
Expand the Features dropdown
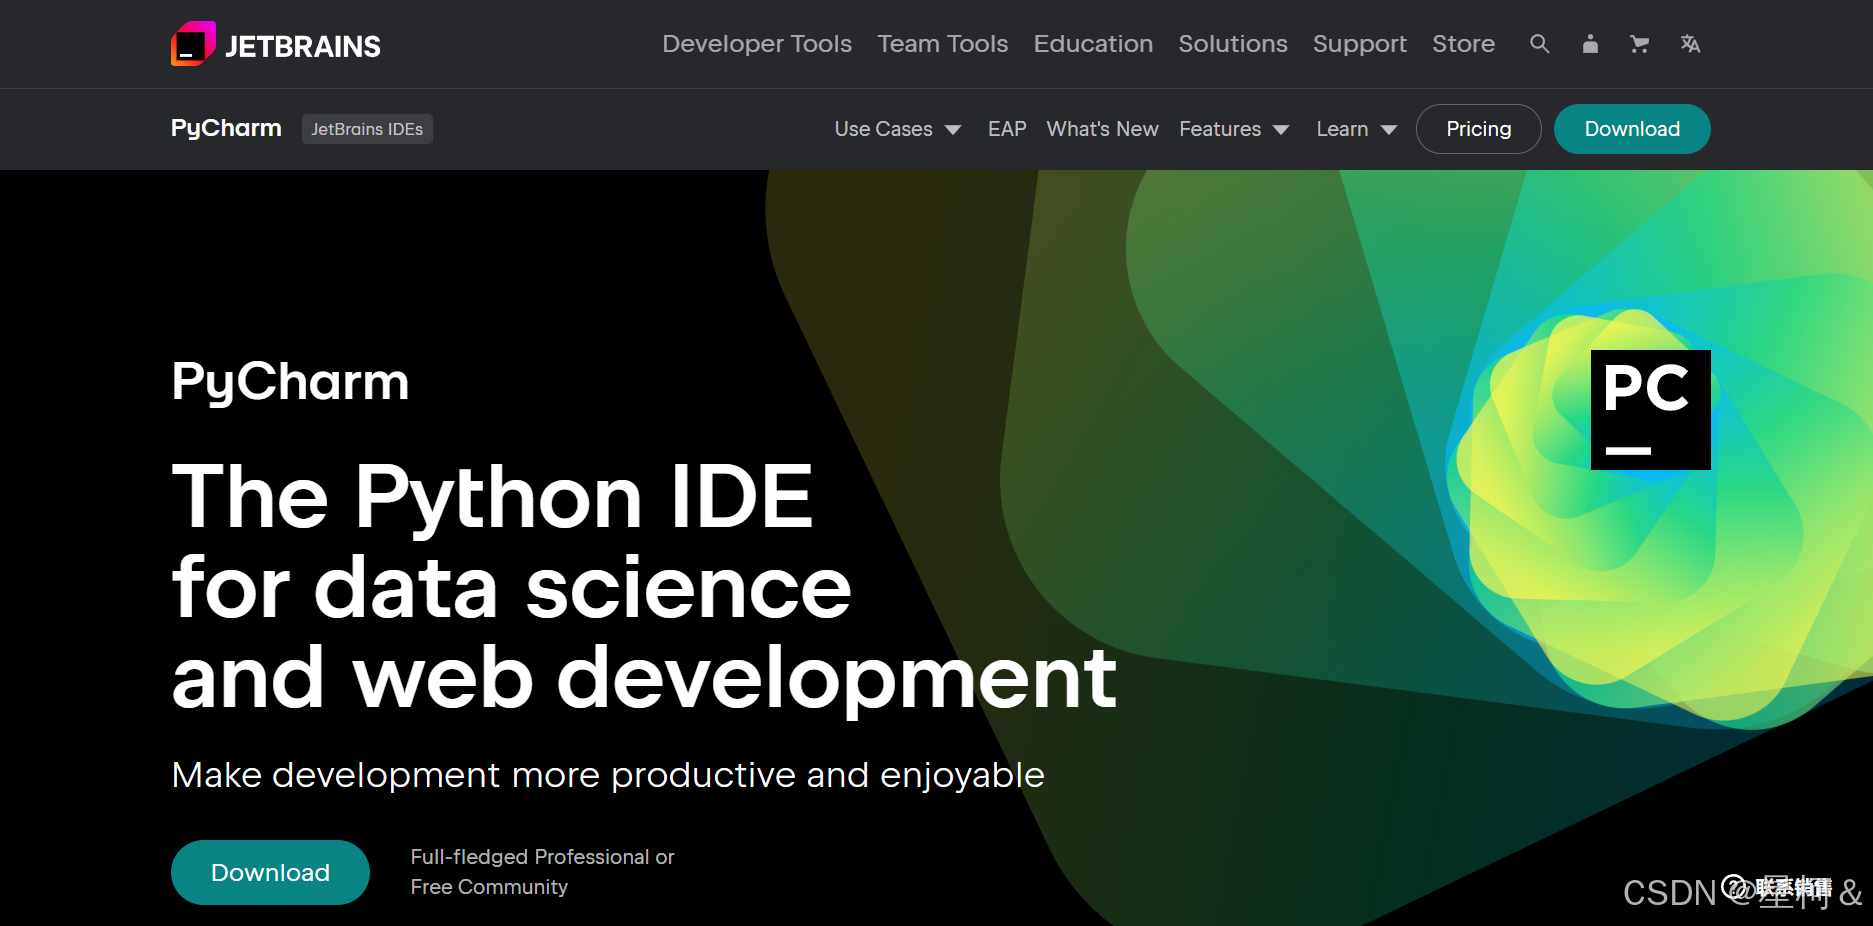(1234, 129)
